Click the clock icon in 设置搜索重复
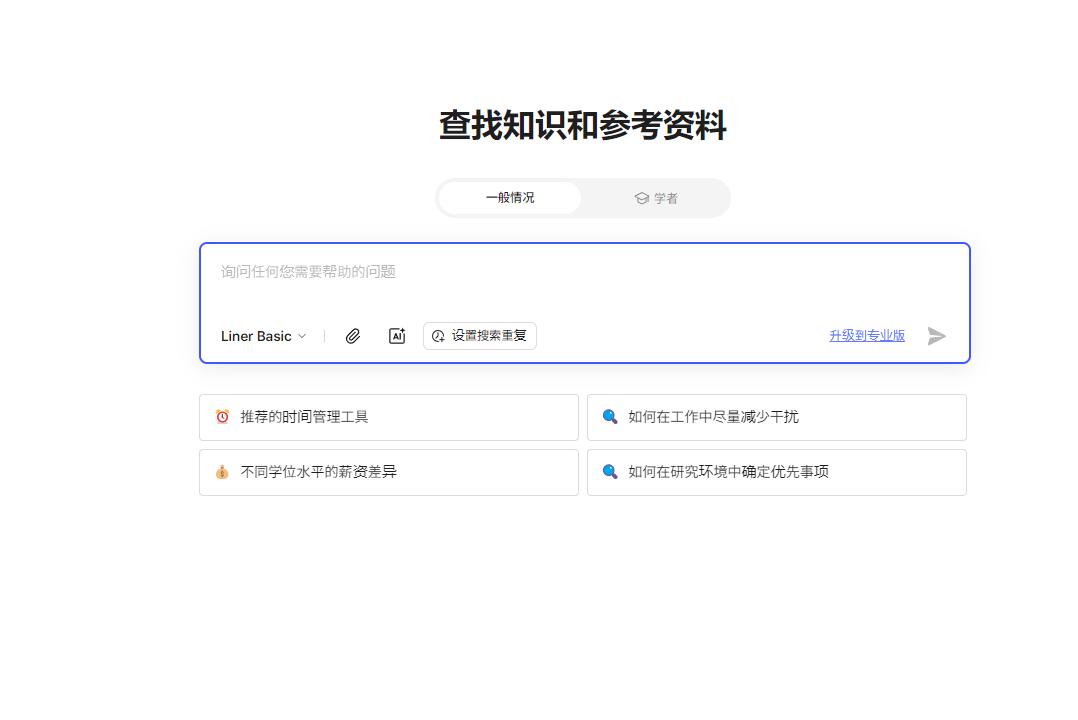The image size is (1078, 720). click(437, 336)
